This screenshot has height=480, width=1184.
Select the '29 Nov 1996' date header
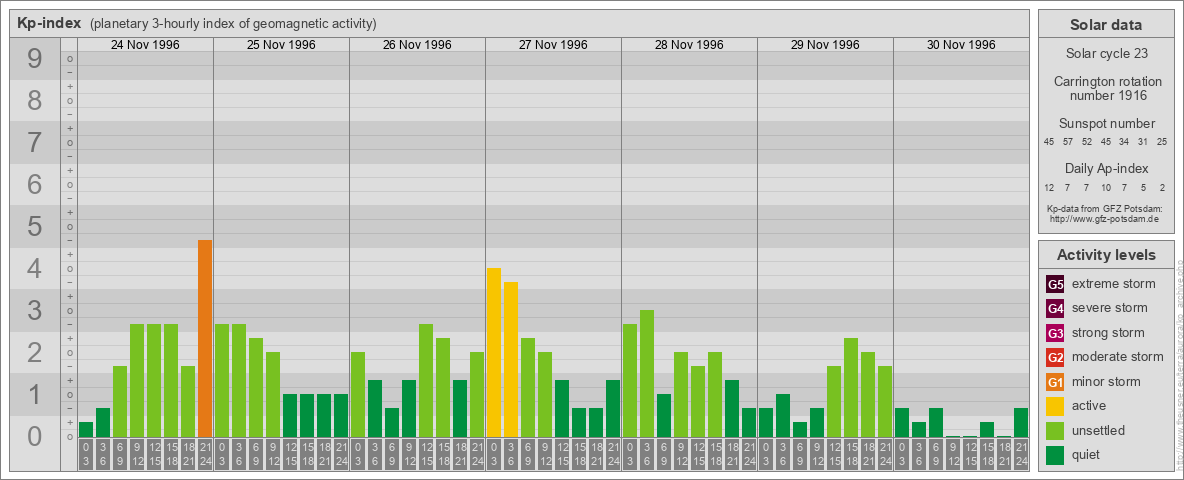pyautogui.click(x=825, y=45)
